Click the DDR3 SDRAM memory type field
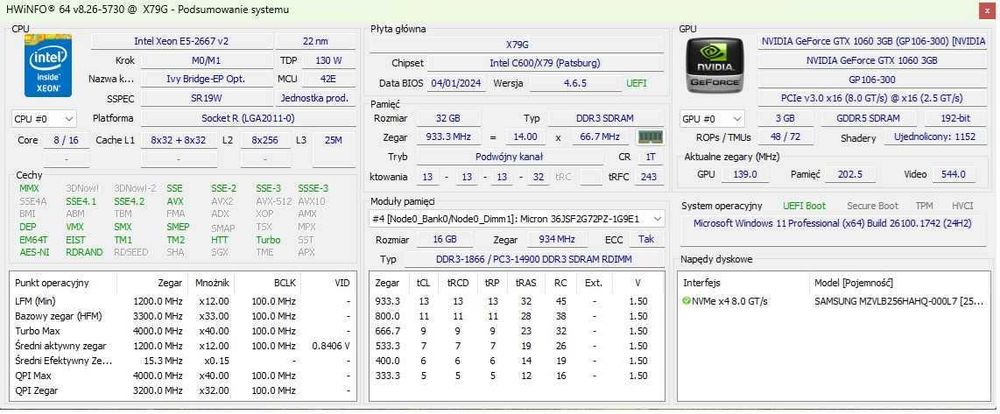This screenshot has height=414, width=1000. pos(606,119)
